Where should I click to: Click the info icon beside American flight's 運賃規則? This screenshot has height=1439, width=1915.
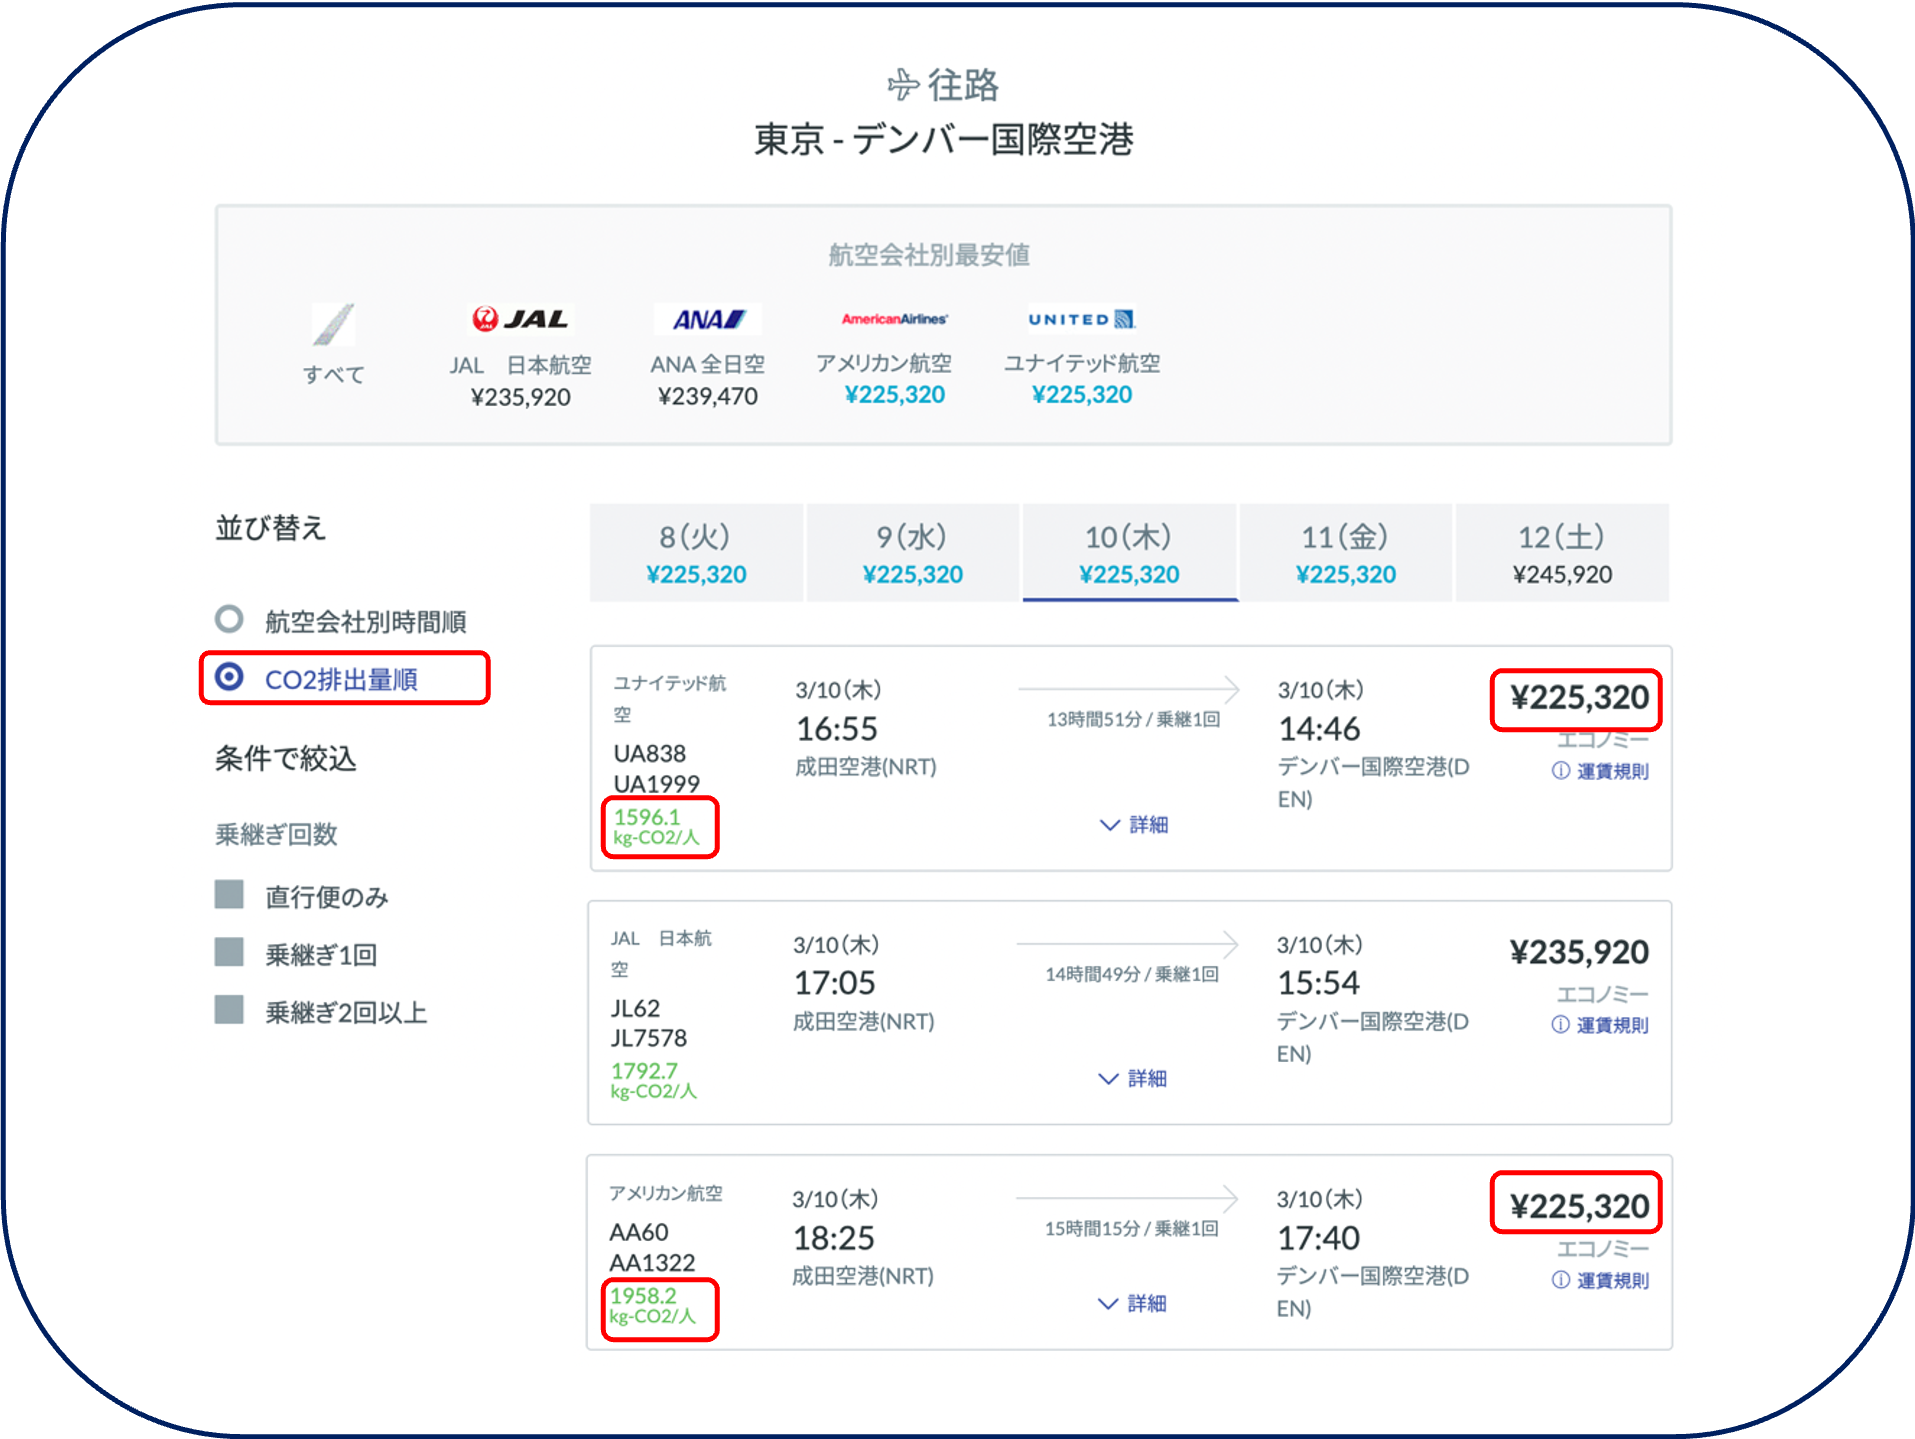(x=1559, y=1279)
